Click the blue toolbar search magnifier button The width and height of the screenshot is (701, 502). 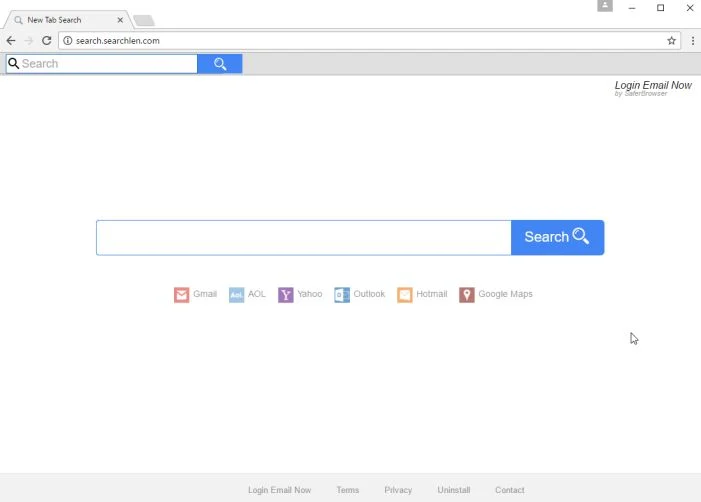[x=220, y=64]
